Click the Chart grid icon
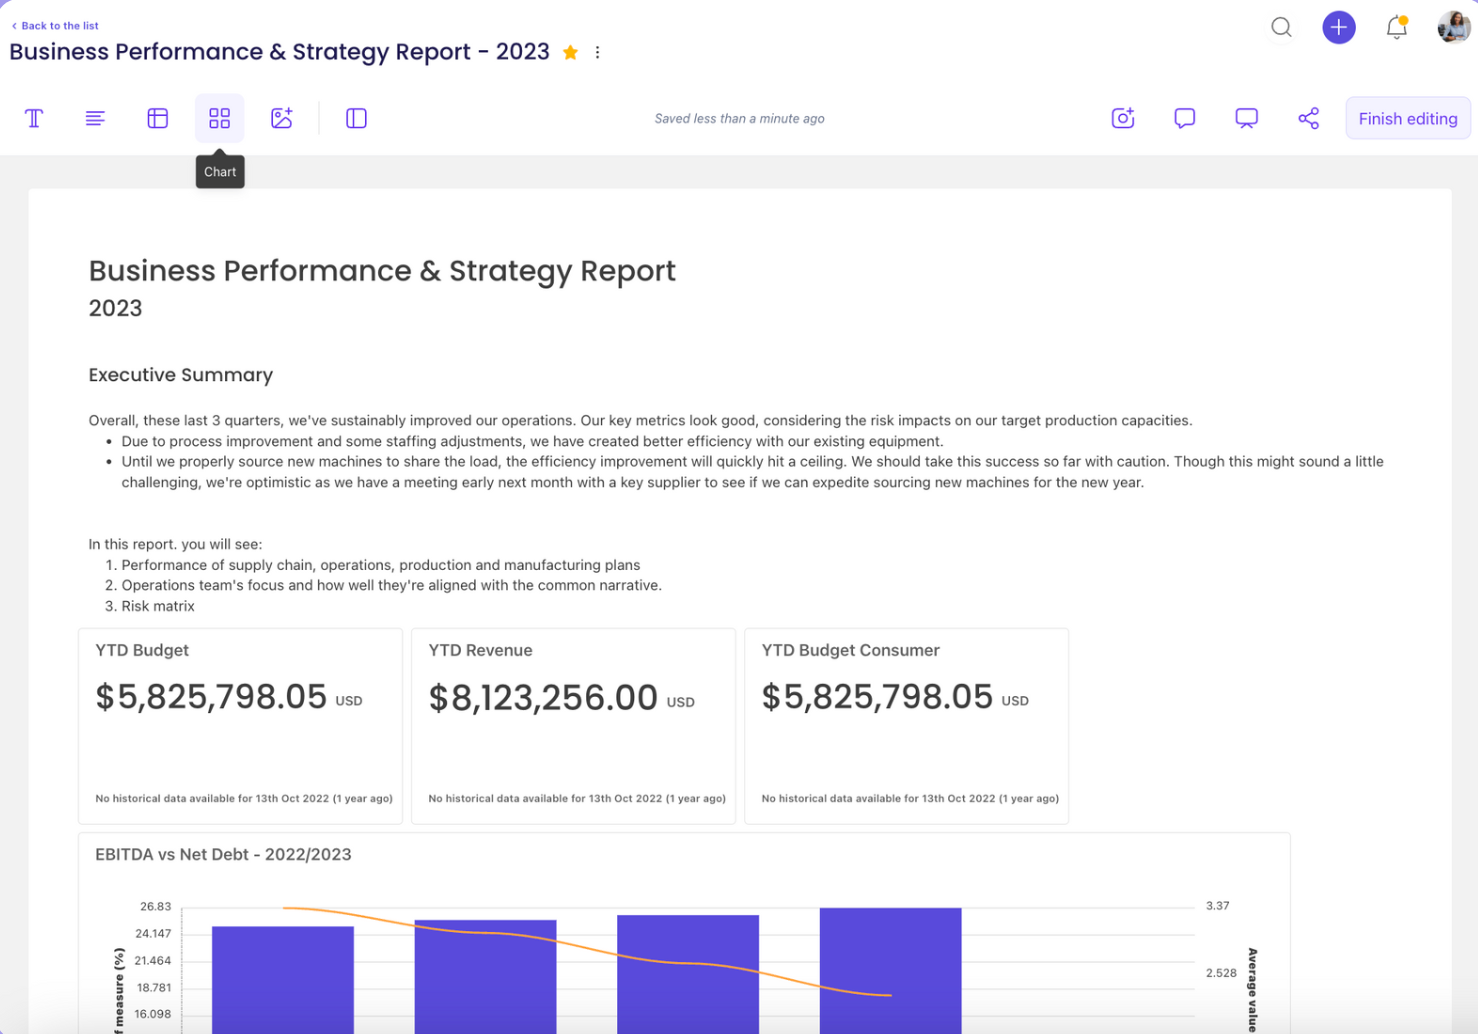Screen dimensions: 1478x1034 pos(219,118)
